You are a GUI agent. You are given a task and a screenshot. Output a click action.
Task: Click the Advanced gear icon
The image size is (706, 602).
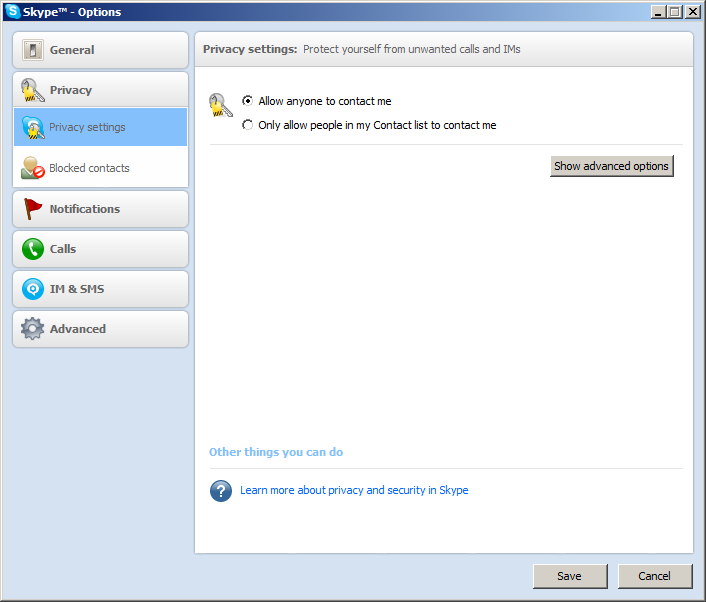[32, 329]
